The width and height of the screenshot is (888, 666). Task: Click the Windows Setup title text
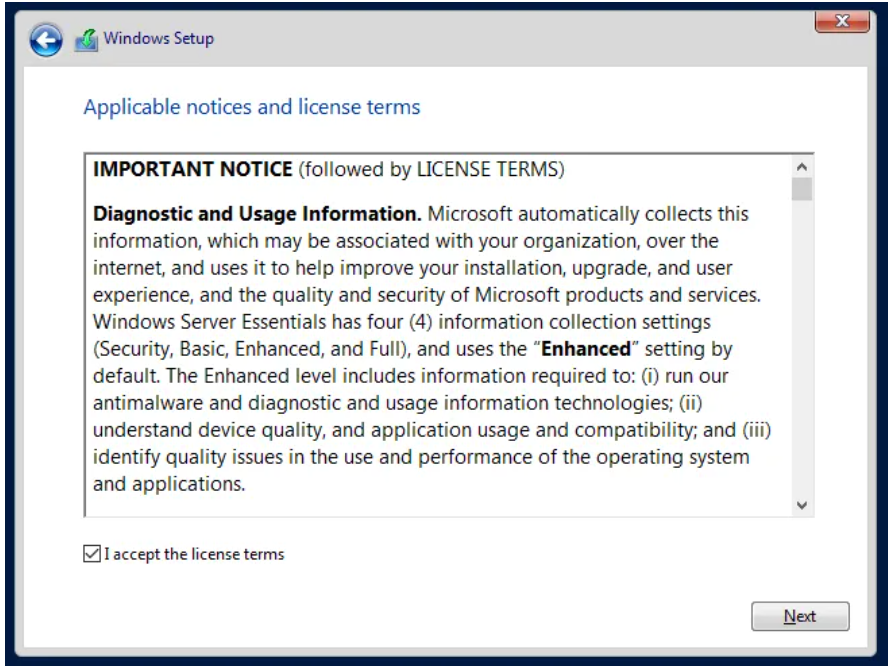point(159,39)
